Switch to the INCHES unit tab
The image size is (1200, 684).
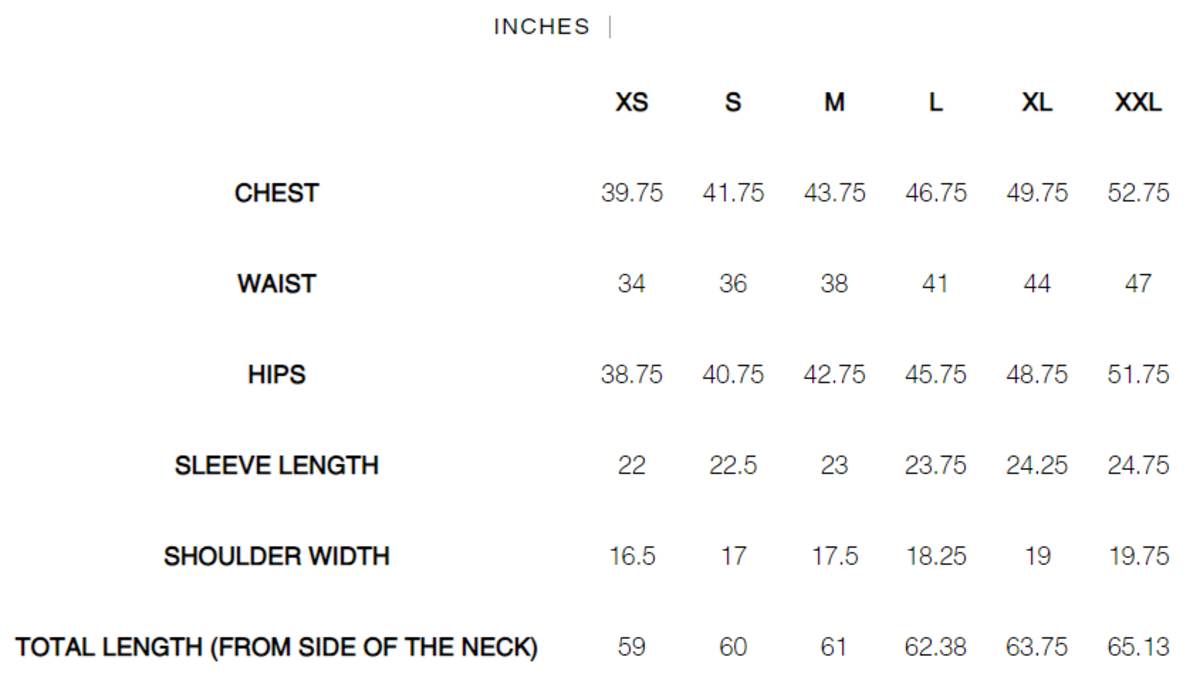(x=541, y=27)
